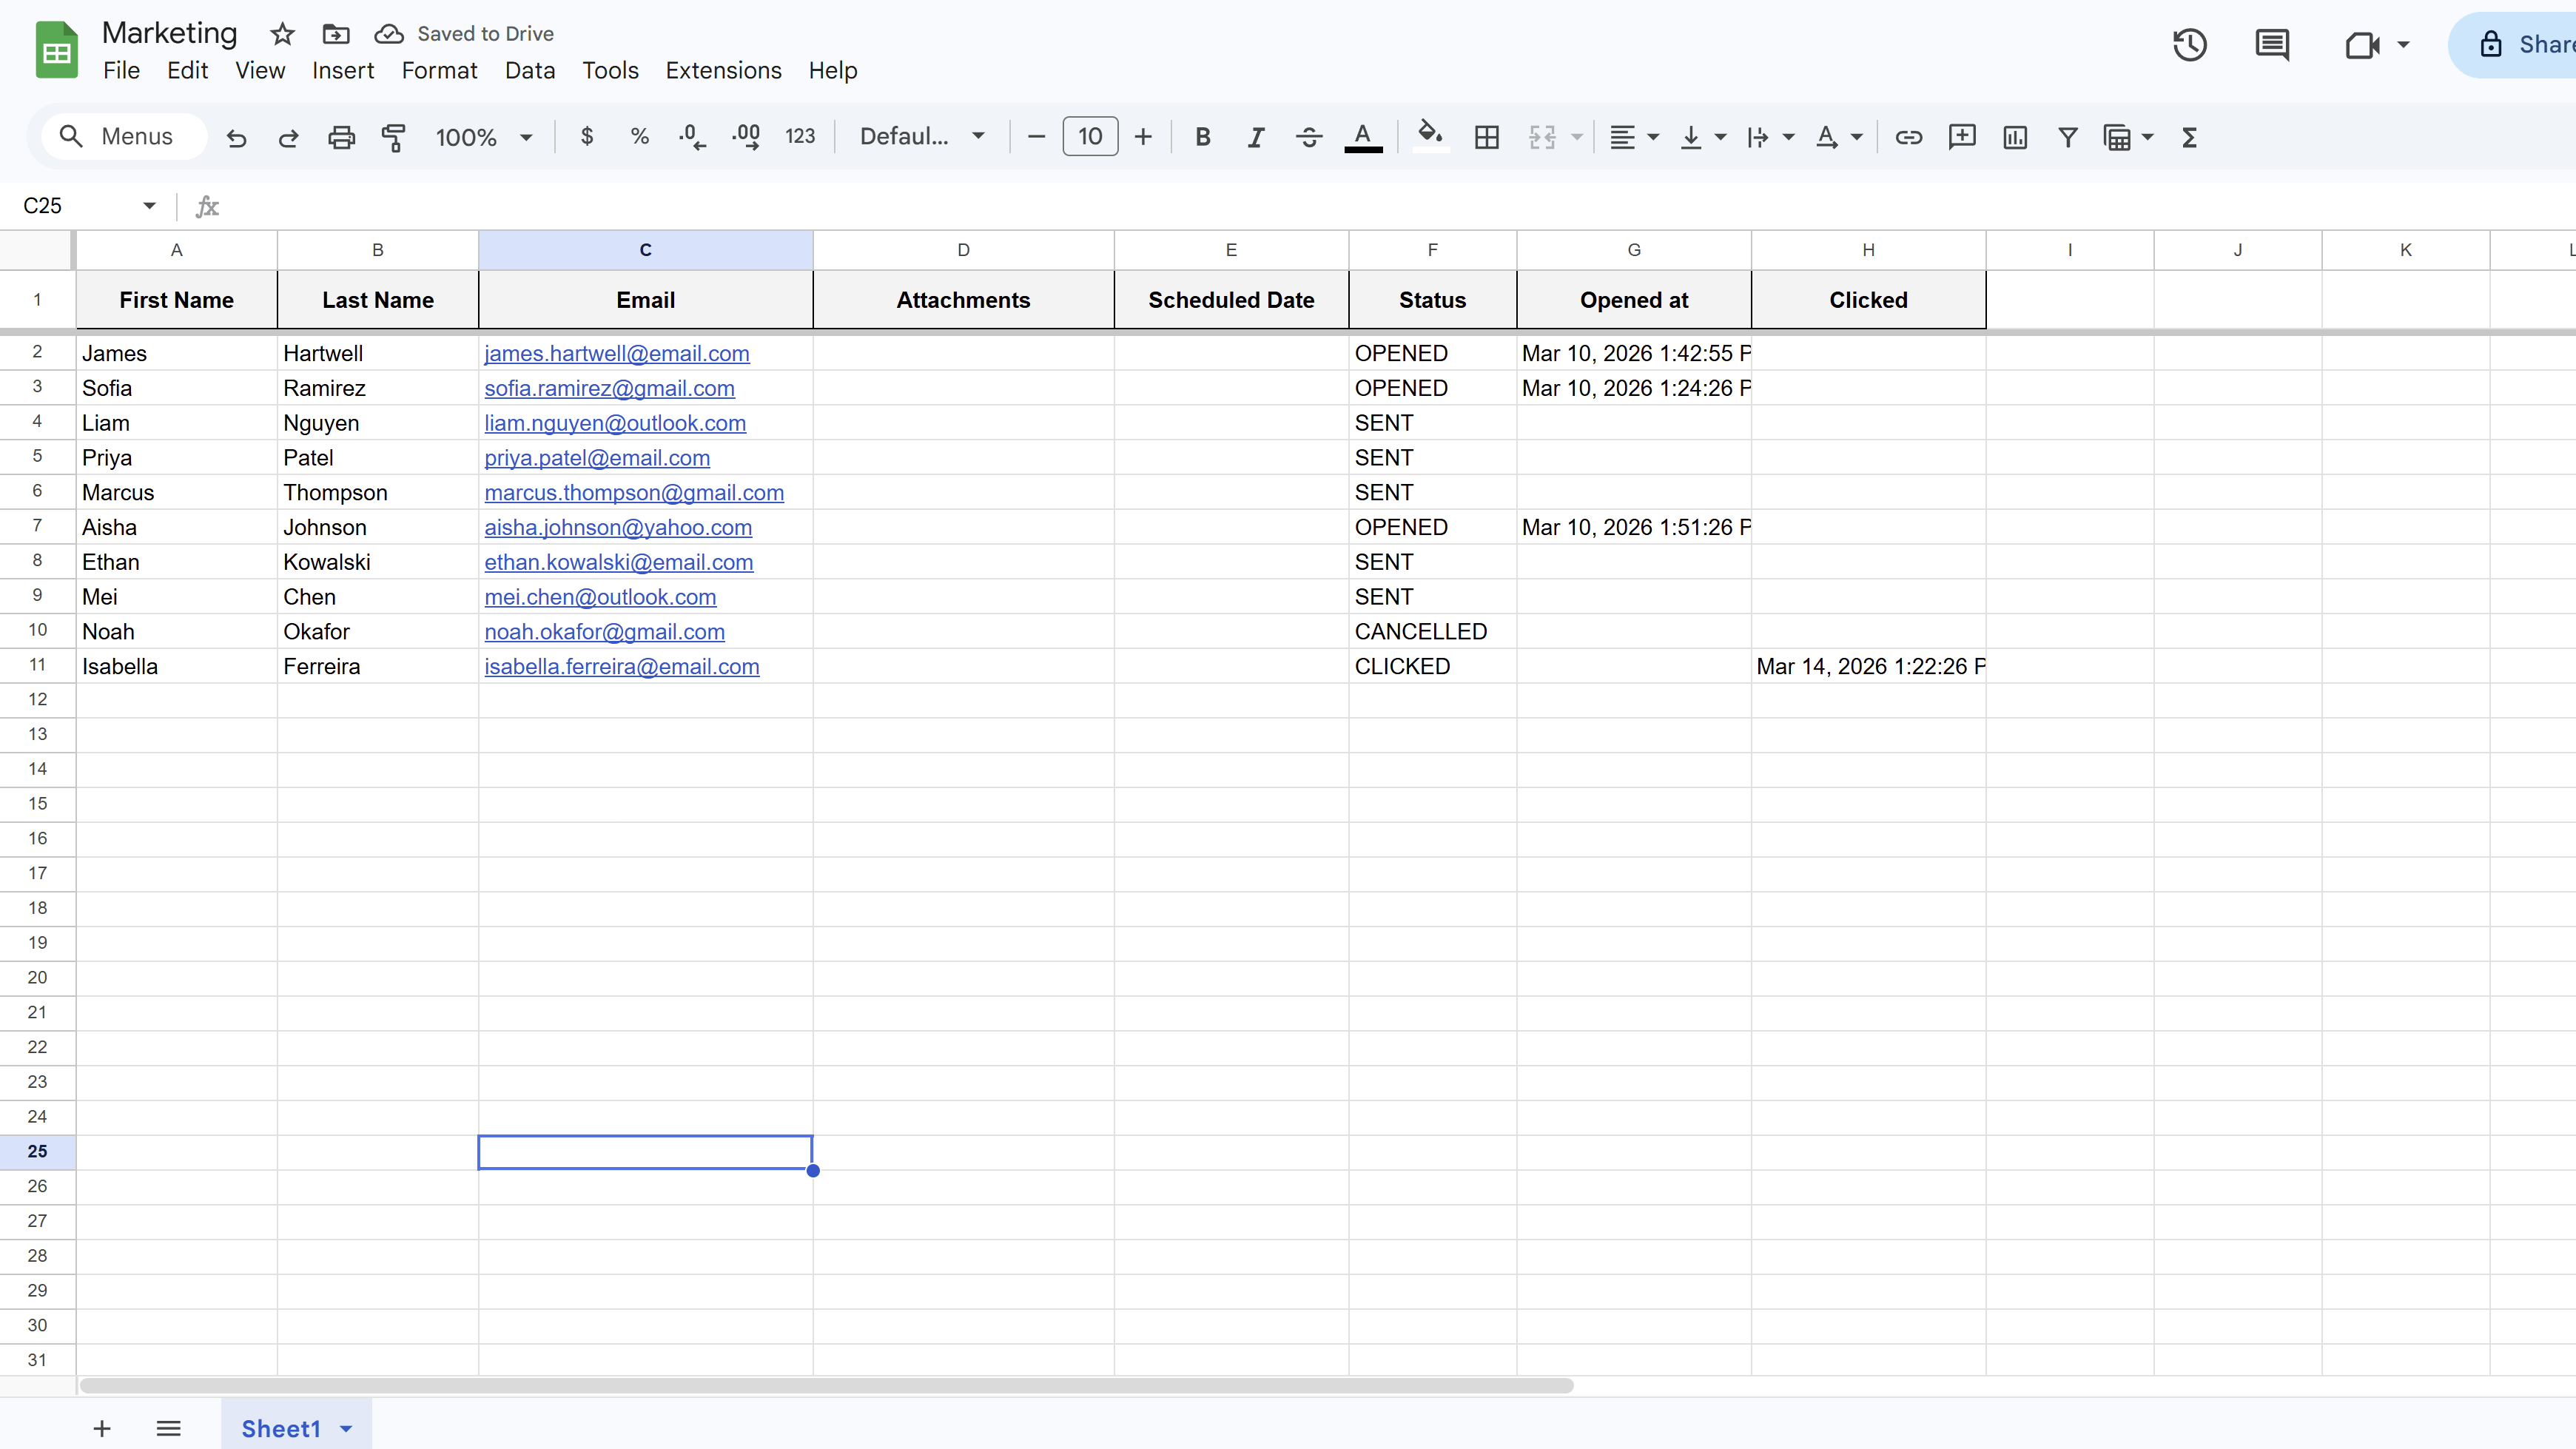Screen dimensions: 2576x1449
Task: Format value as currency
Action: tap(587, 137)
